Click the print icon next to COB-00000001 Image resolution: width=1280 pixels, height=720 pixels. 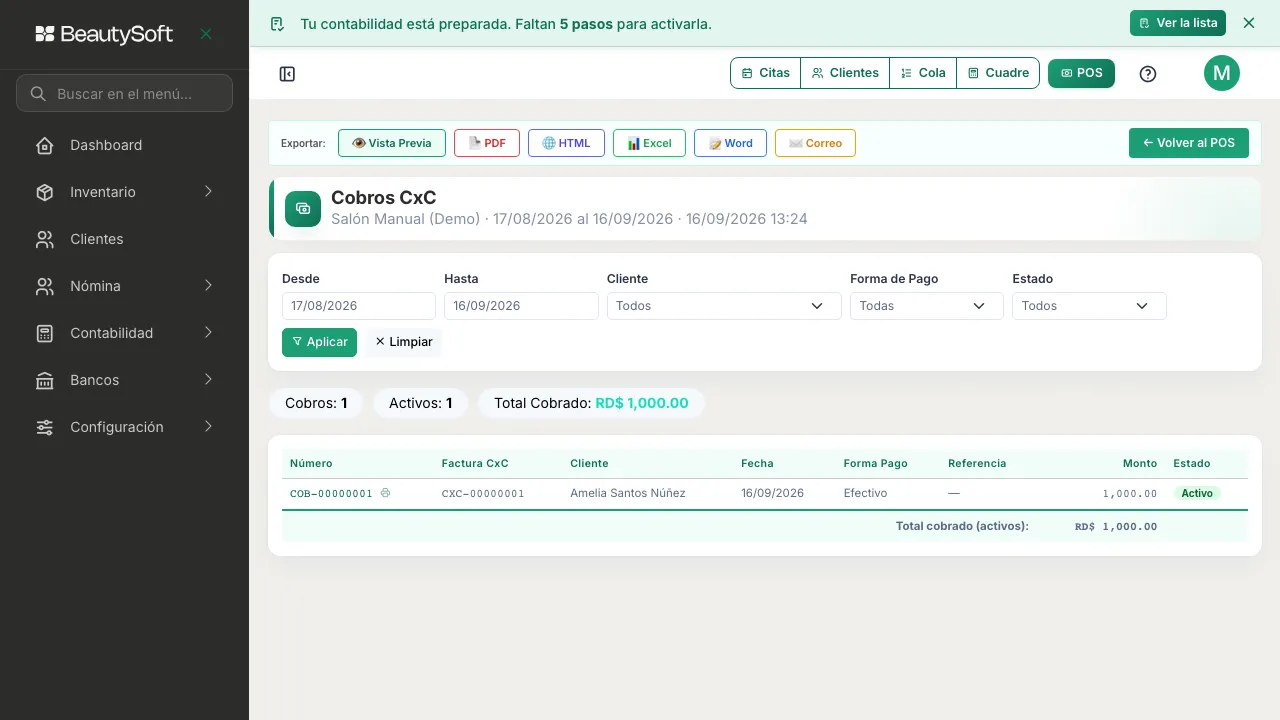[x=385, y=493]
